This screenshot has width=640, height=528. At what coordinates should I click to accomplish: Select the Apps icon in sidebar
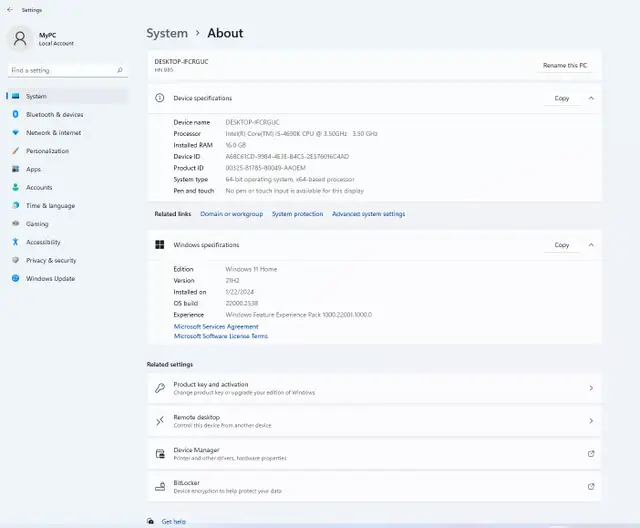16,169
